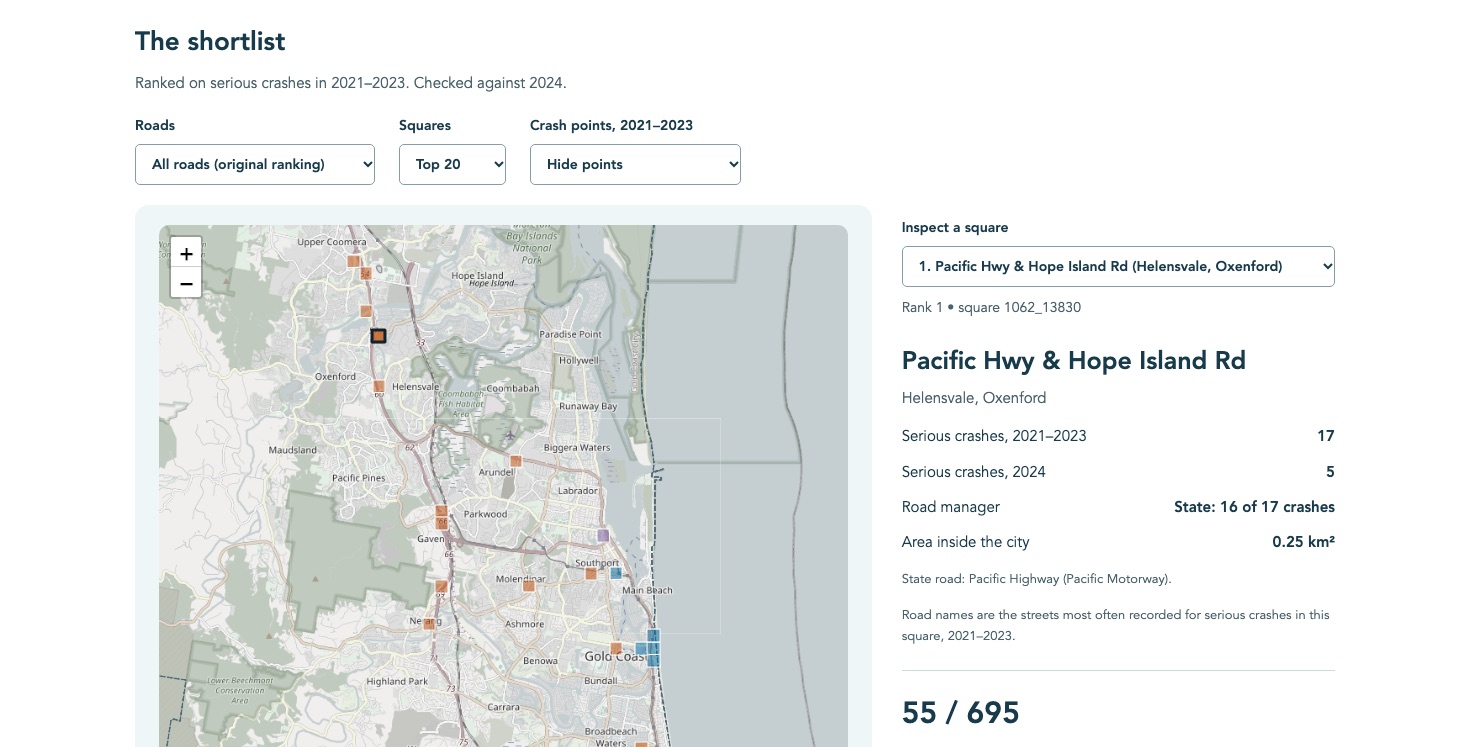Image resolution: width=1470 pixels, height=747 pixels.
Task: Click the '0.25 km²' area value
Action: [1303, 541]
